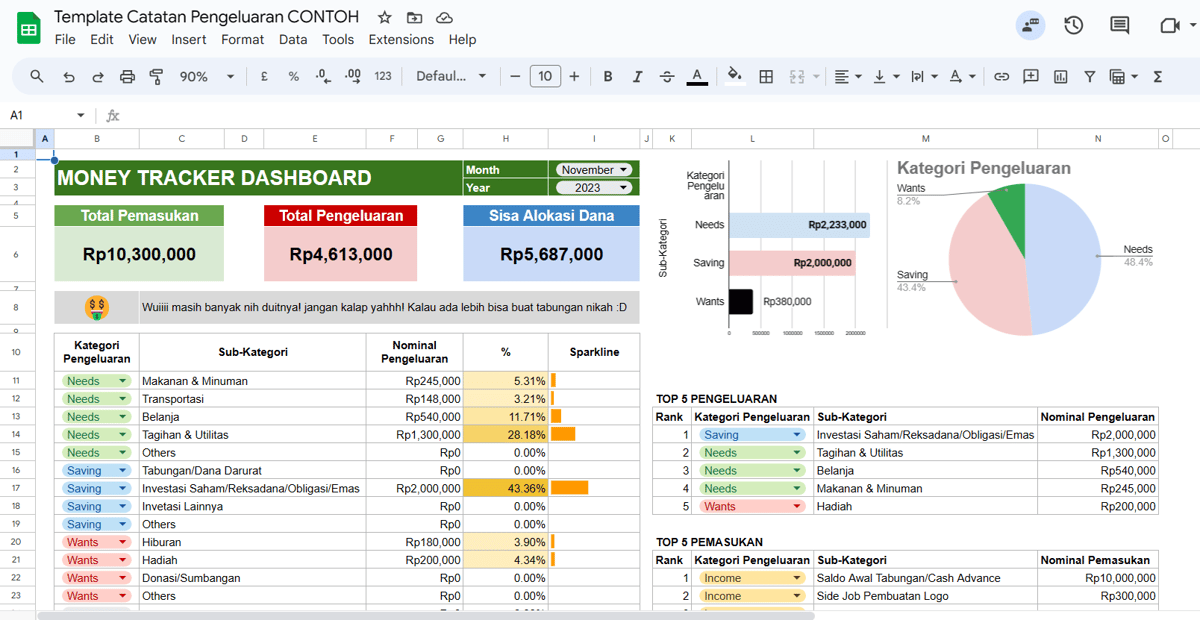Toggle bold formatting

pos(608,76)
